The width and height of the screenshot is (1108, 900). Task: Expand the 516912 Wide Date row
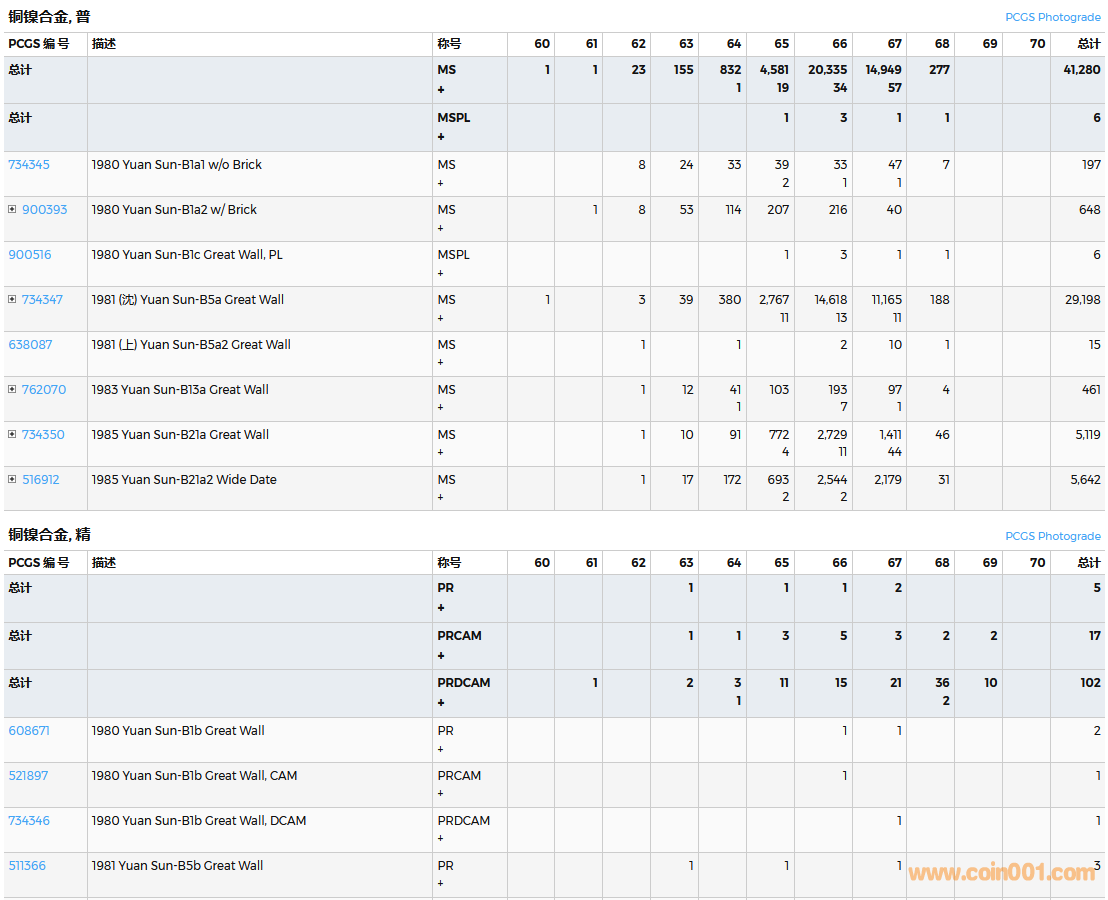point(12,480)
